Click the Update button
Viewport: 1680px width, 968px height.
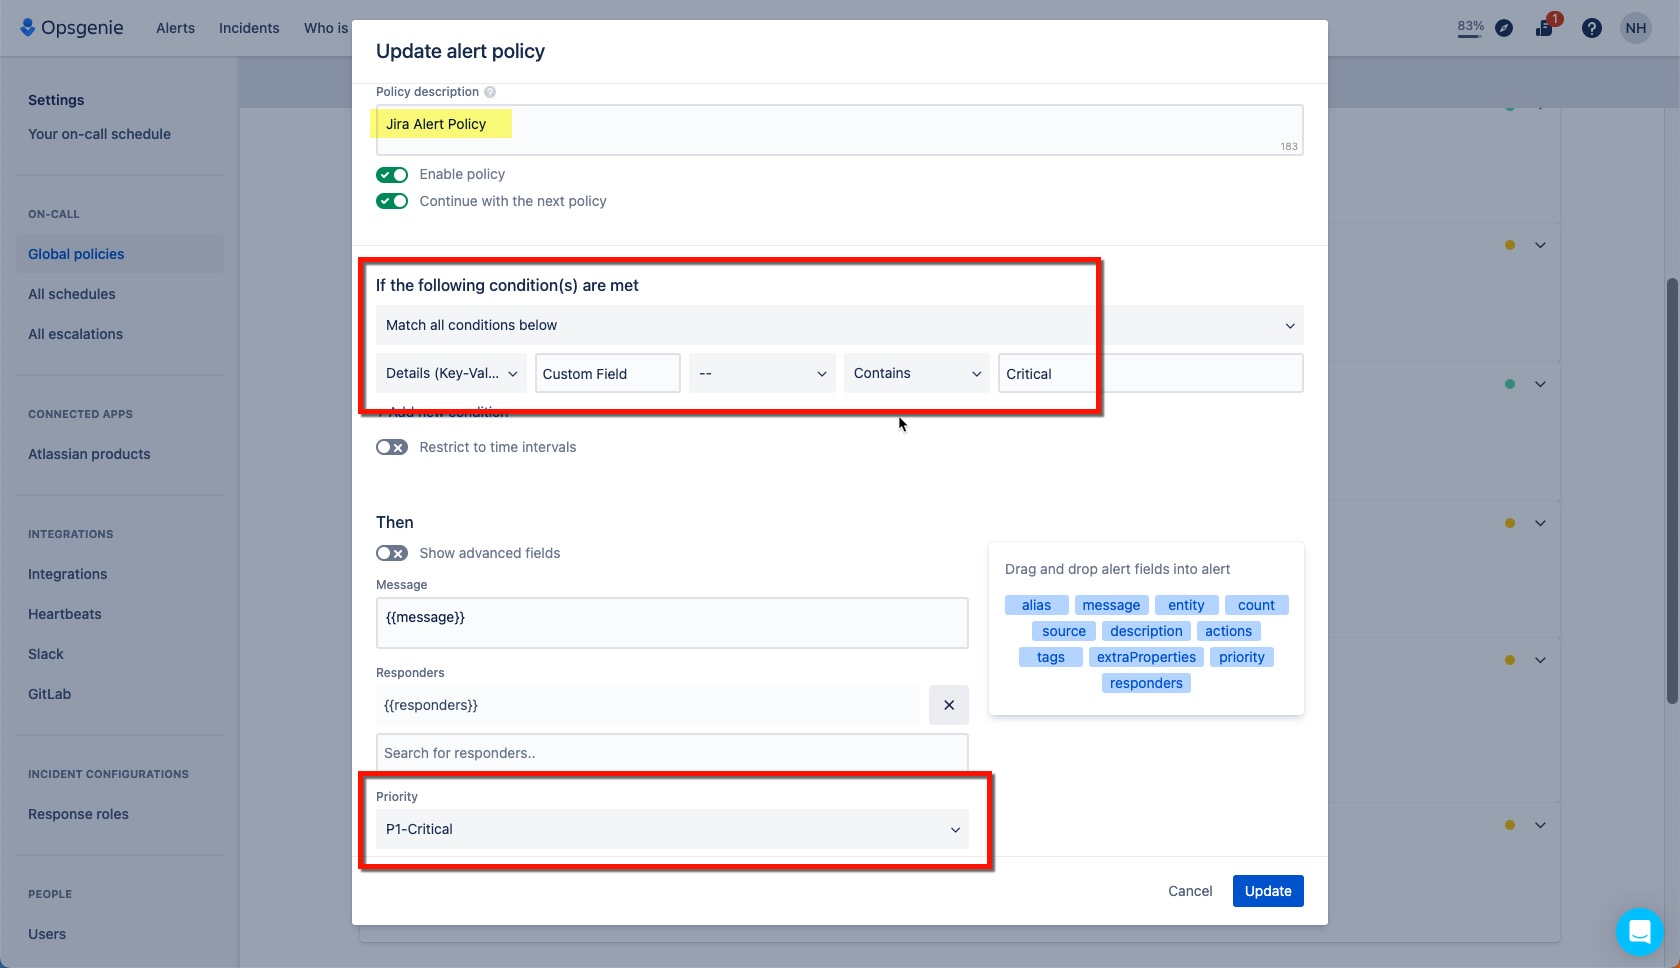(x=1267, y=890)
